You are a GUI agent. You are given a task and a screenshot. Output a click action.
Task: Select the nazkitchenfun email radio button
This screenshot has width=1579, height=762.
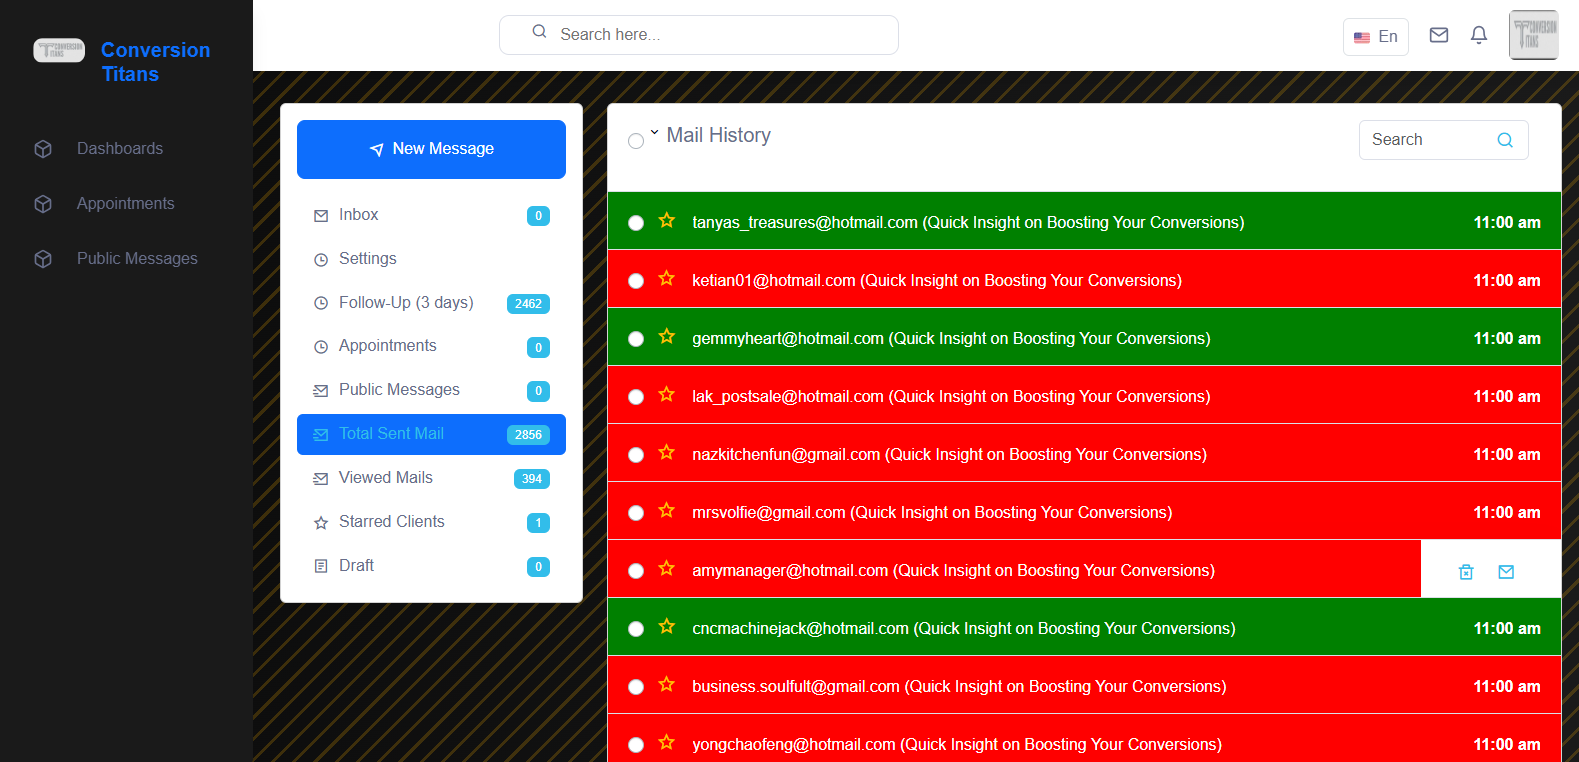(636, 455)
